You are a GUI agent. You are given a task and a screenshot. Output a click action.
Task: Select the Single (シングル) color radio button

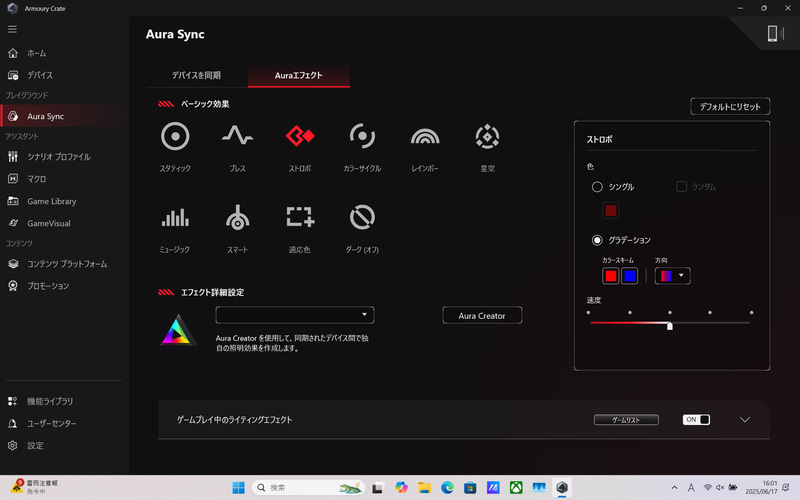[597, 187]
